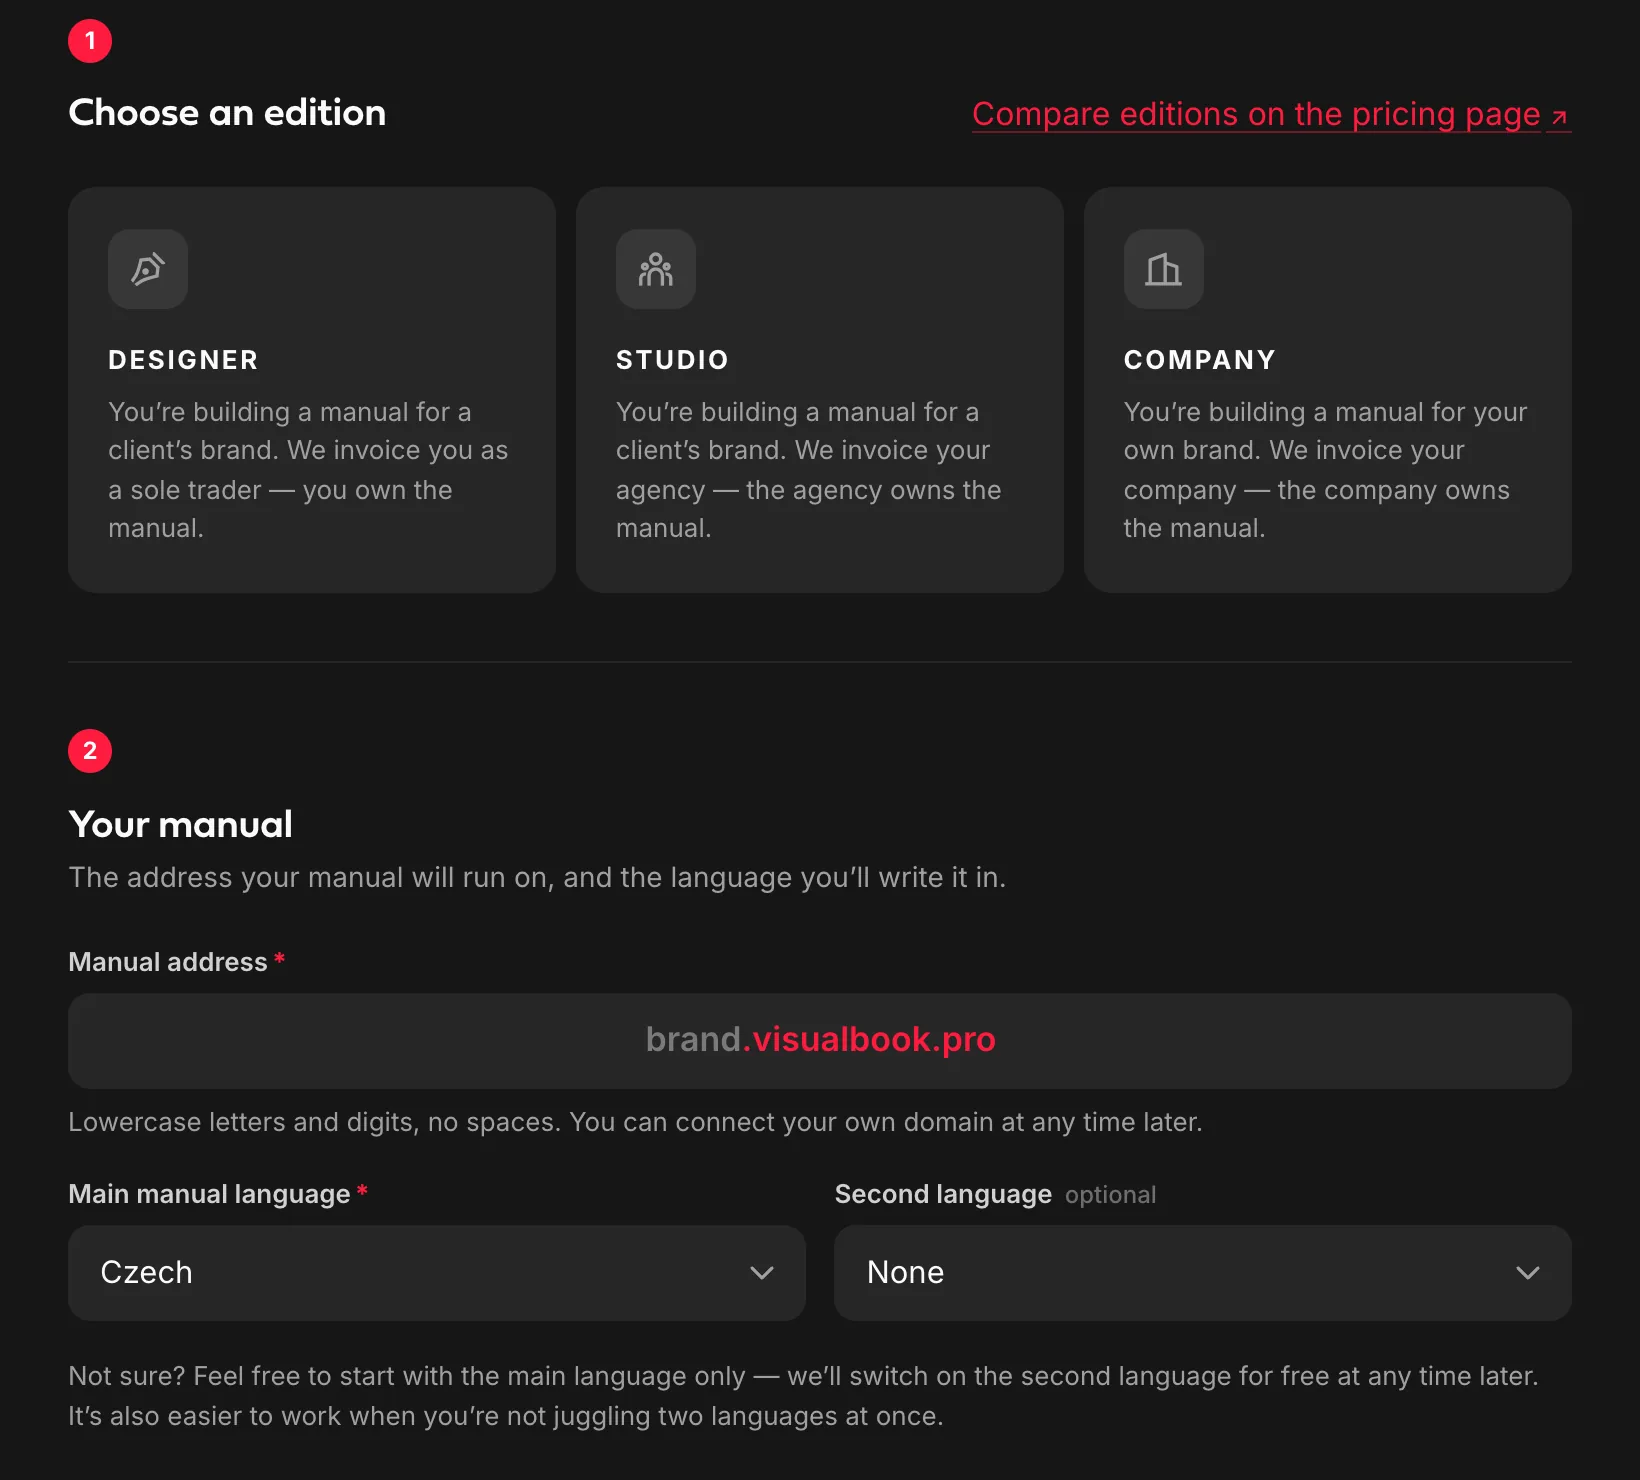
Task: Select the COMPANY edition title
Action: tap(1199, 360)
